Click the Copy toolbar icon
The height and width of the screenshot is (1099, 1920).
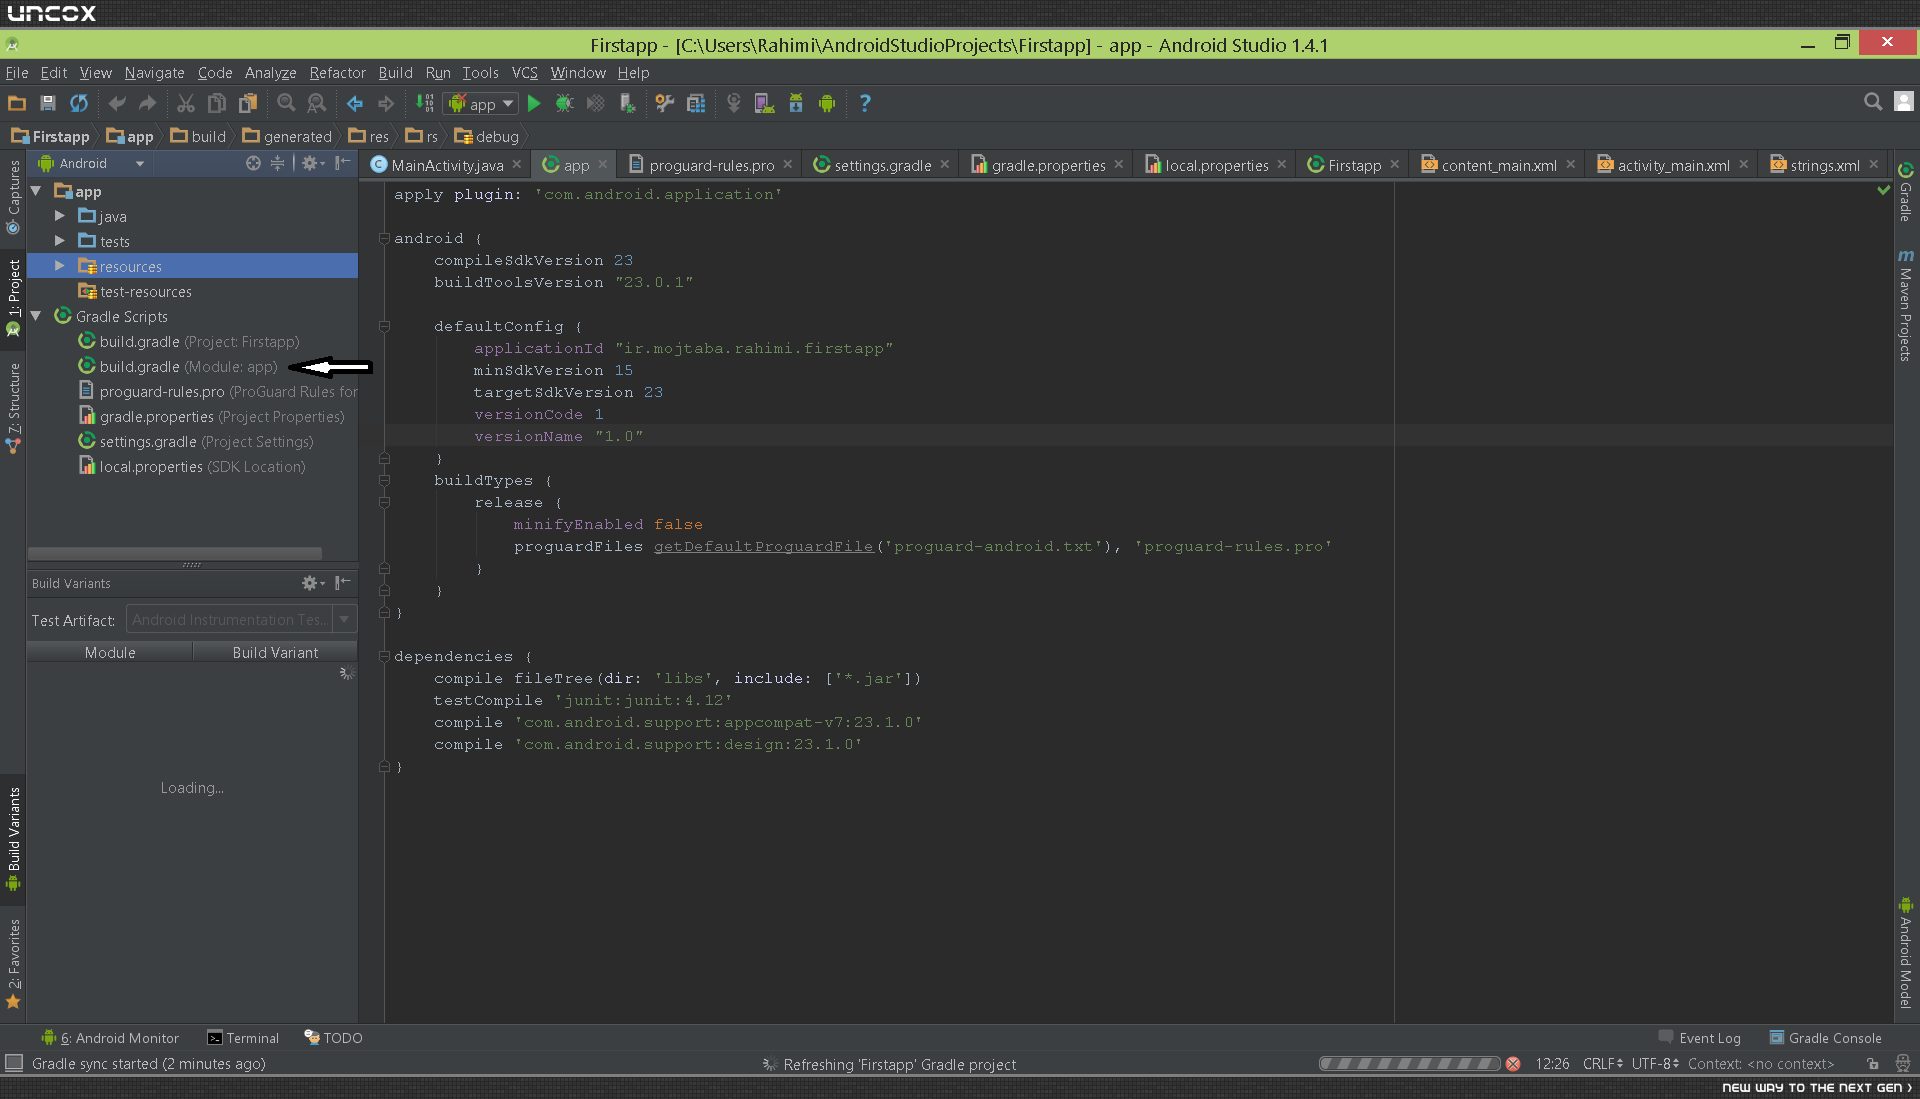pos(217,103)
